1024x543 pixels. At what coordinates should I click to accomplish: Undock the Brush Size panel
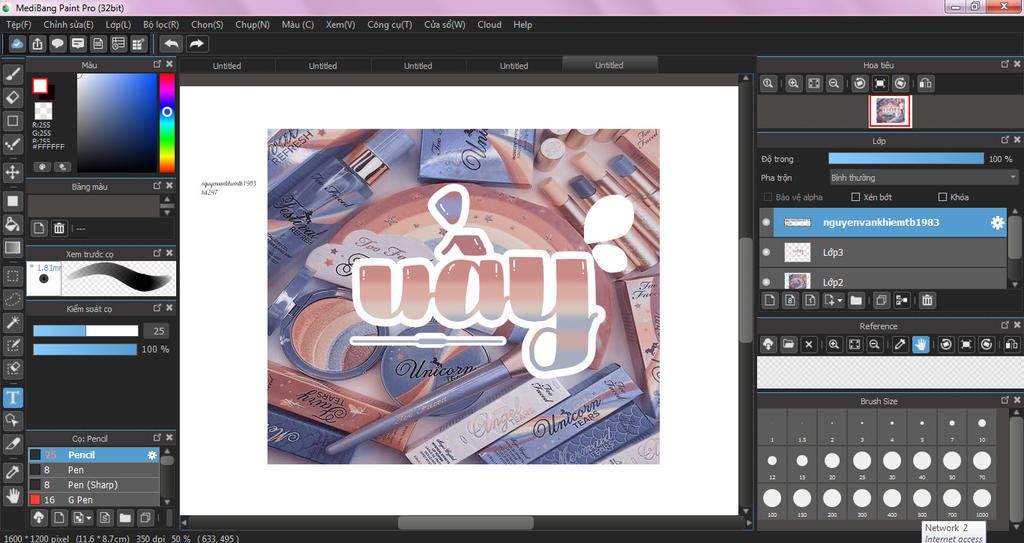1005,400
